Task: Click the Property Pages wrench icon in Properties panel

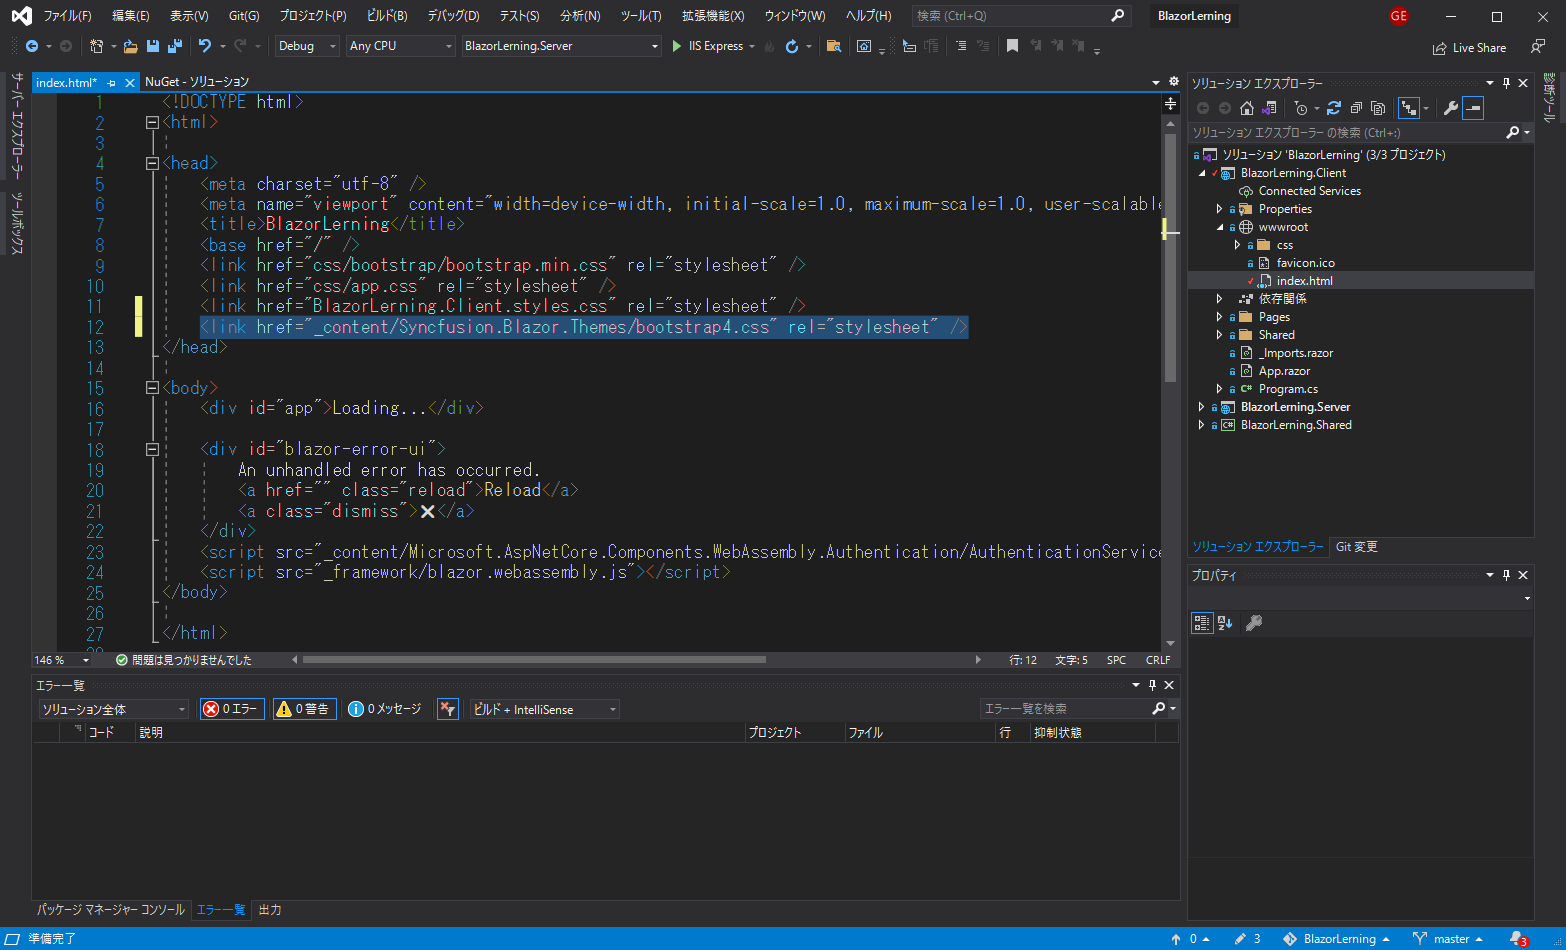Action: pyautogui.click(x=1254, y=623)
